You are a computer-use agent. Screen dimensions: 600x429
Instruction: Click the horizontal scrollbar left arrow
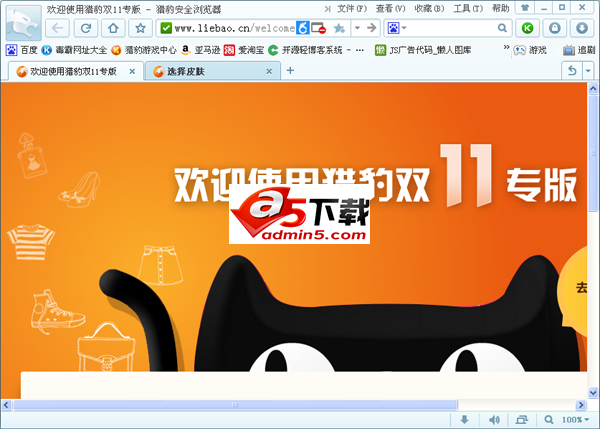point(6,405)
